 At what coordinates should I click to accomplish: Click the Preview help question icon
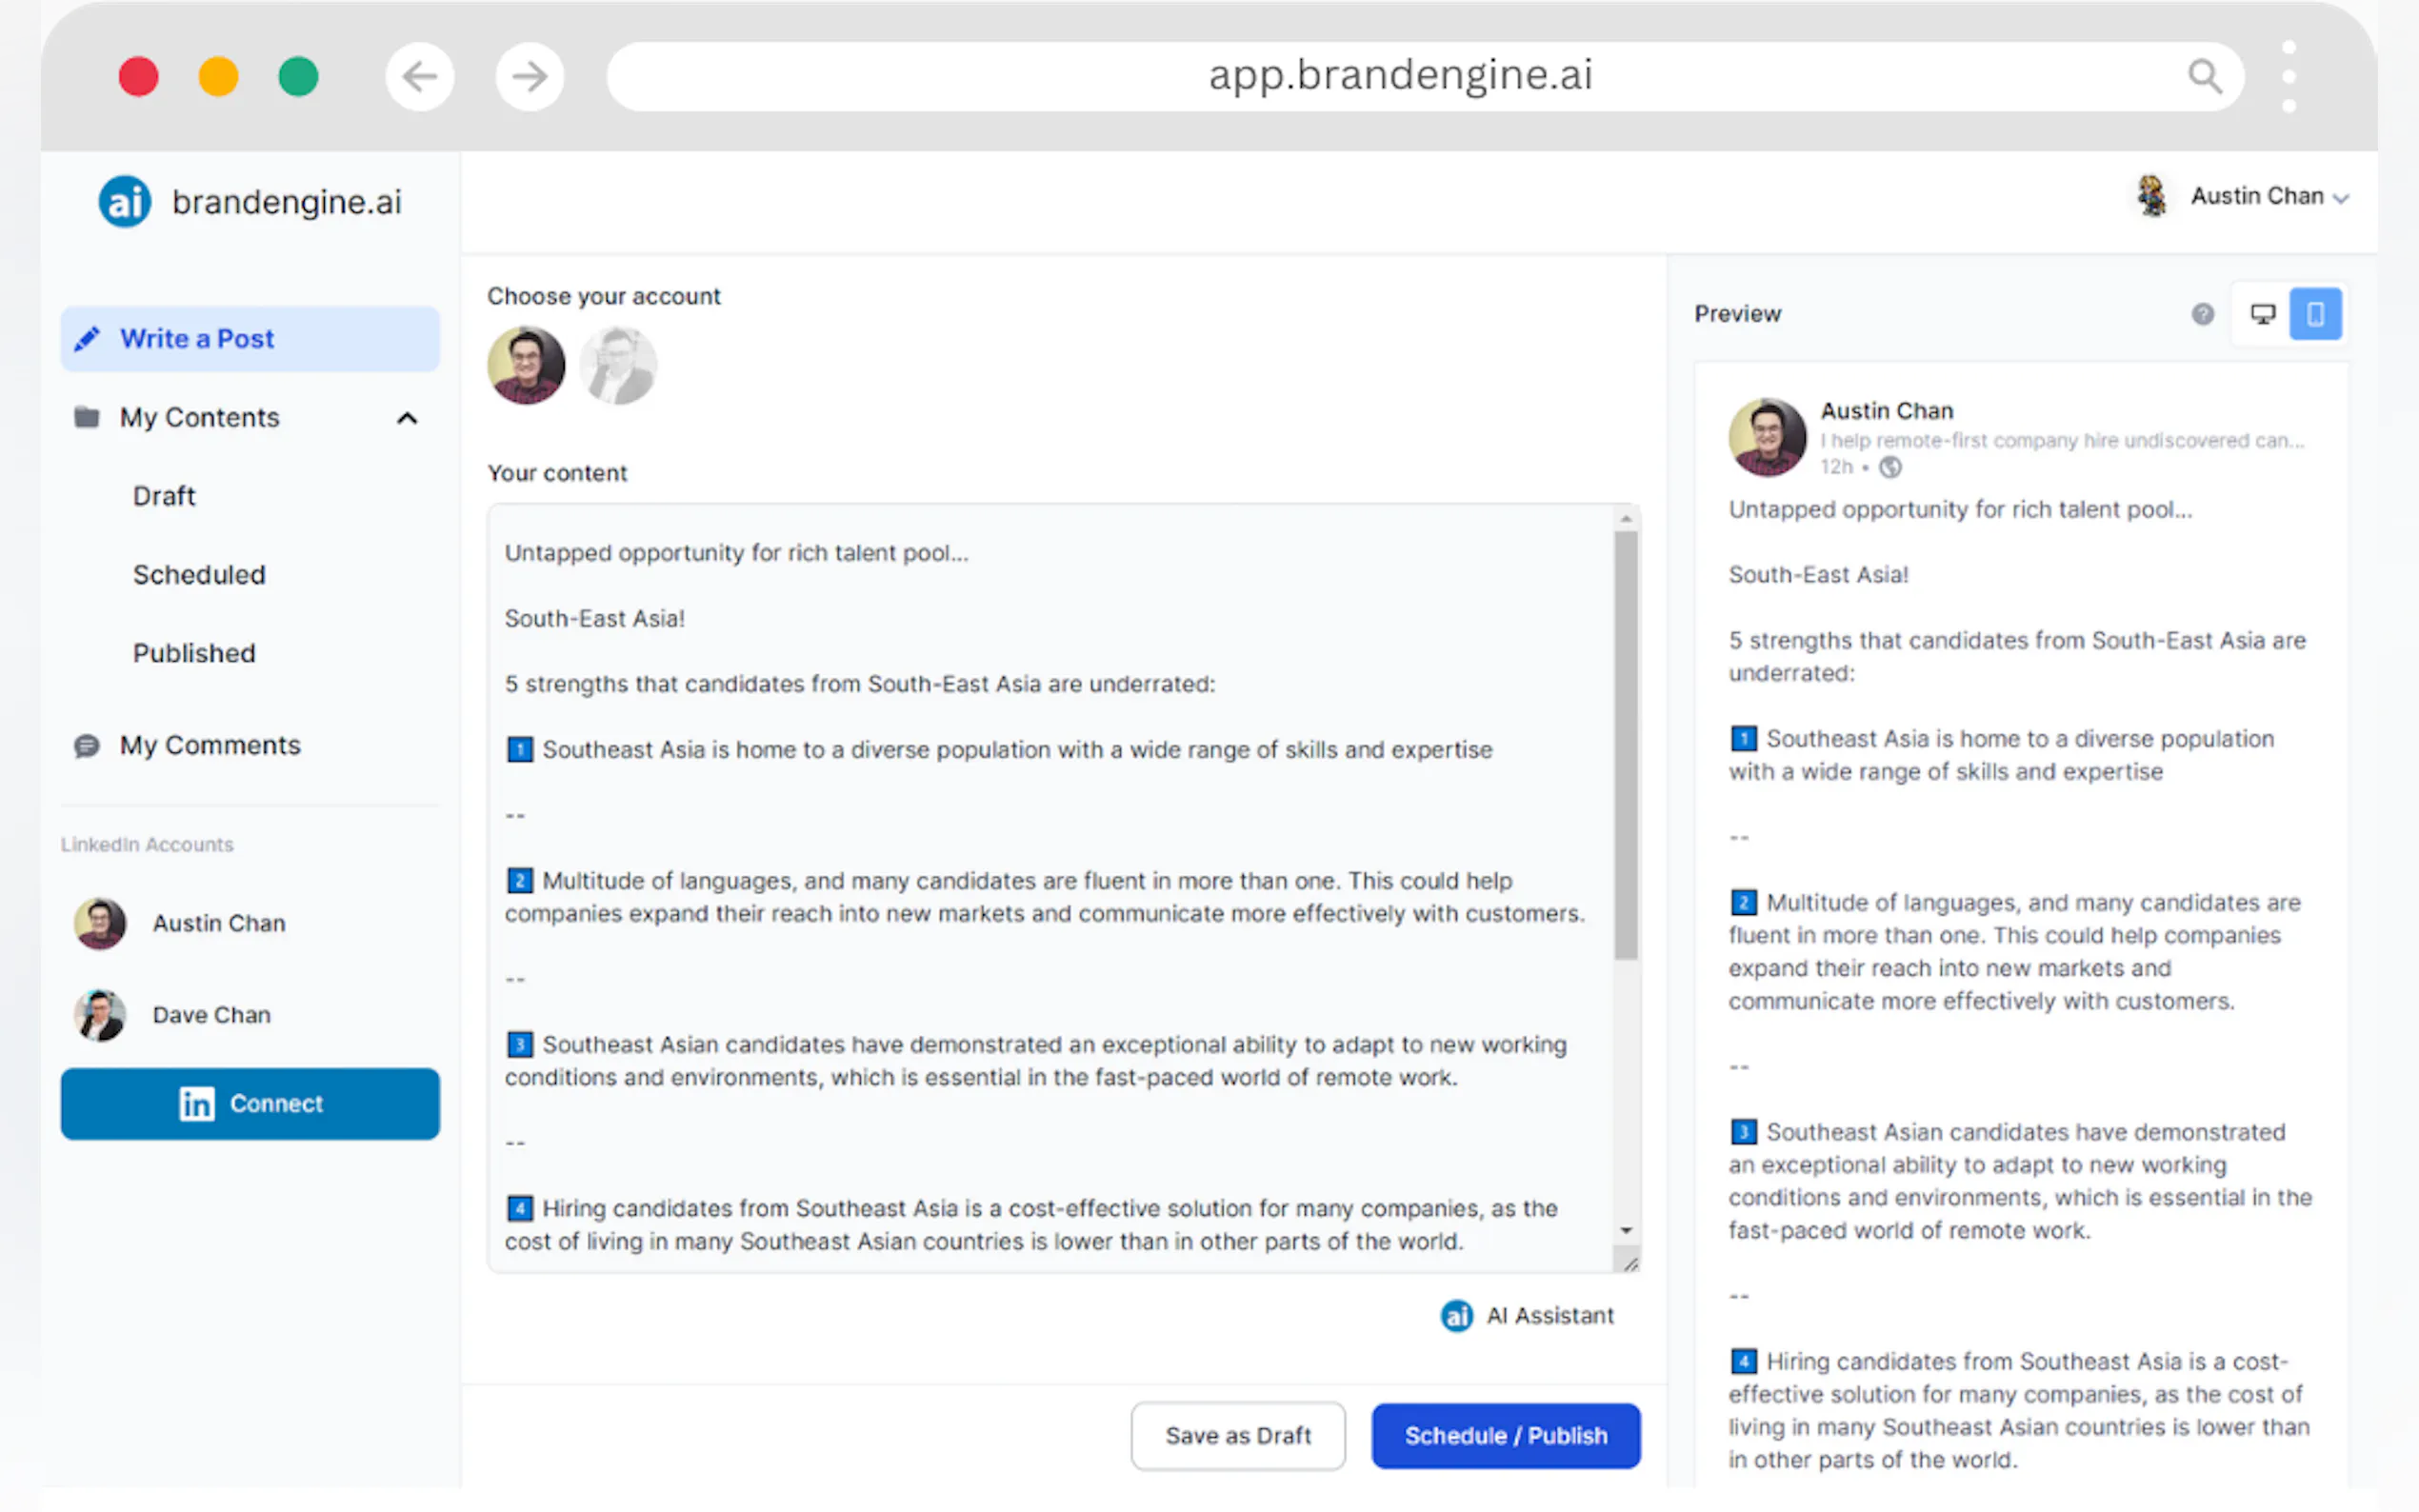(x=2202, y=314)
